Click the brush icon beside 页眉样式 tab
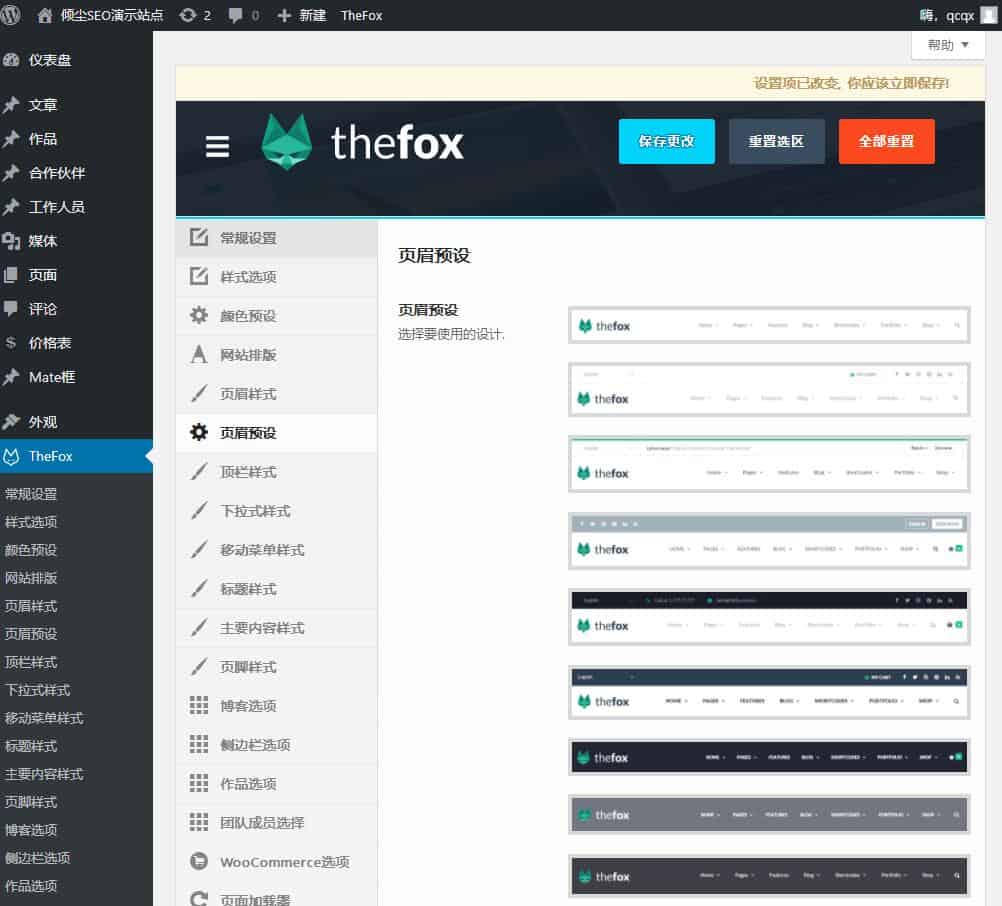1002x906 pixels. (x=199, y=393)
